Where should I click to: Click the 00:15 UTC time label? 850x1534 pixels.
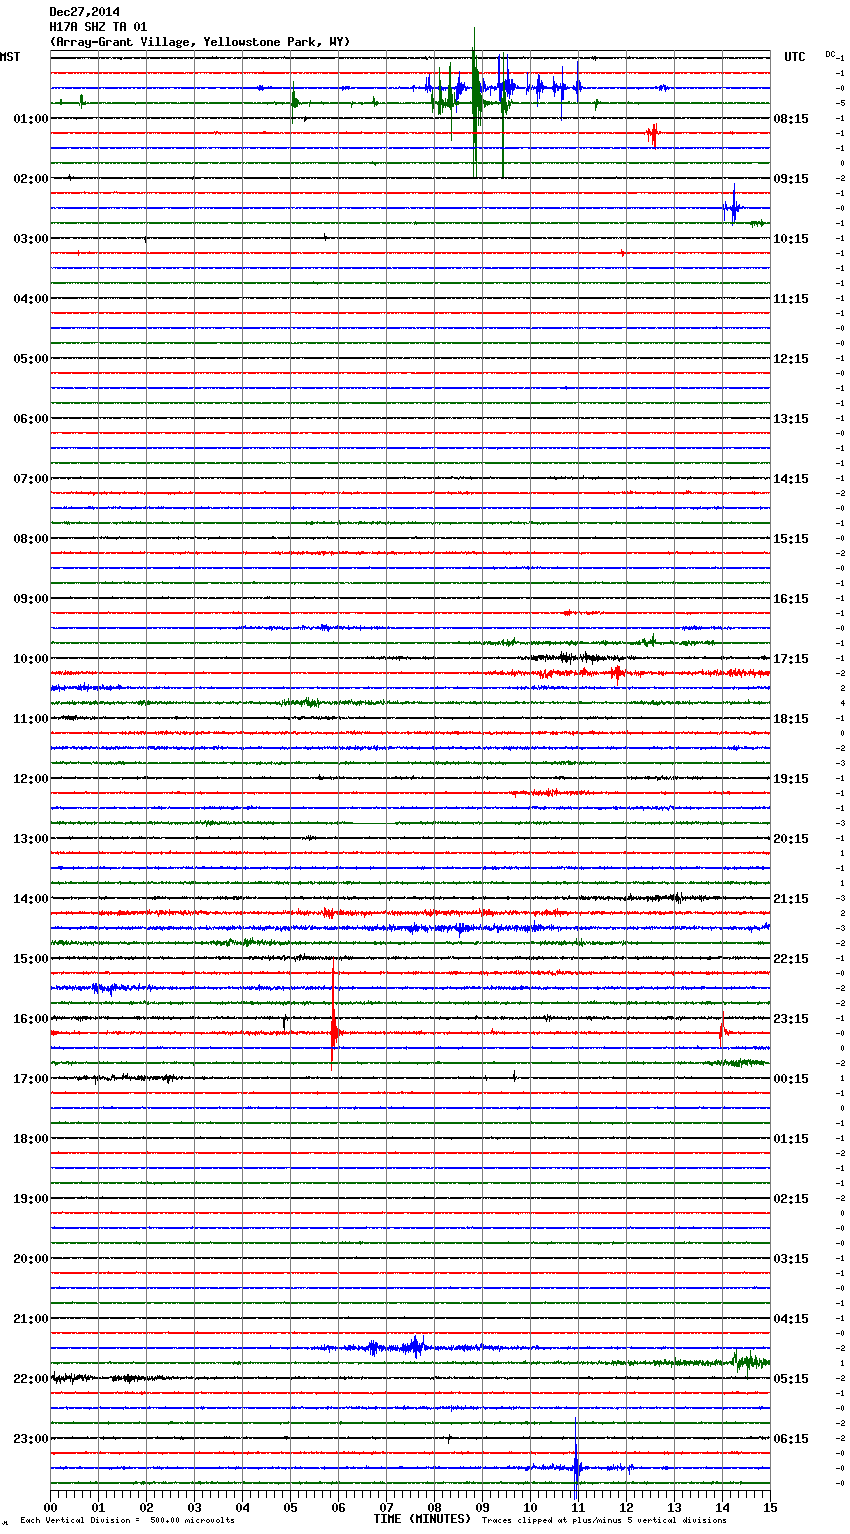pyautogui.click(x=791, y=1079)
